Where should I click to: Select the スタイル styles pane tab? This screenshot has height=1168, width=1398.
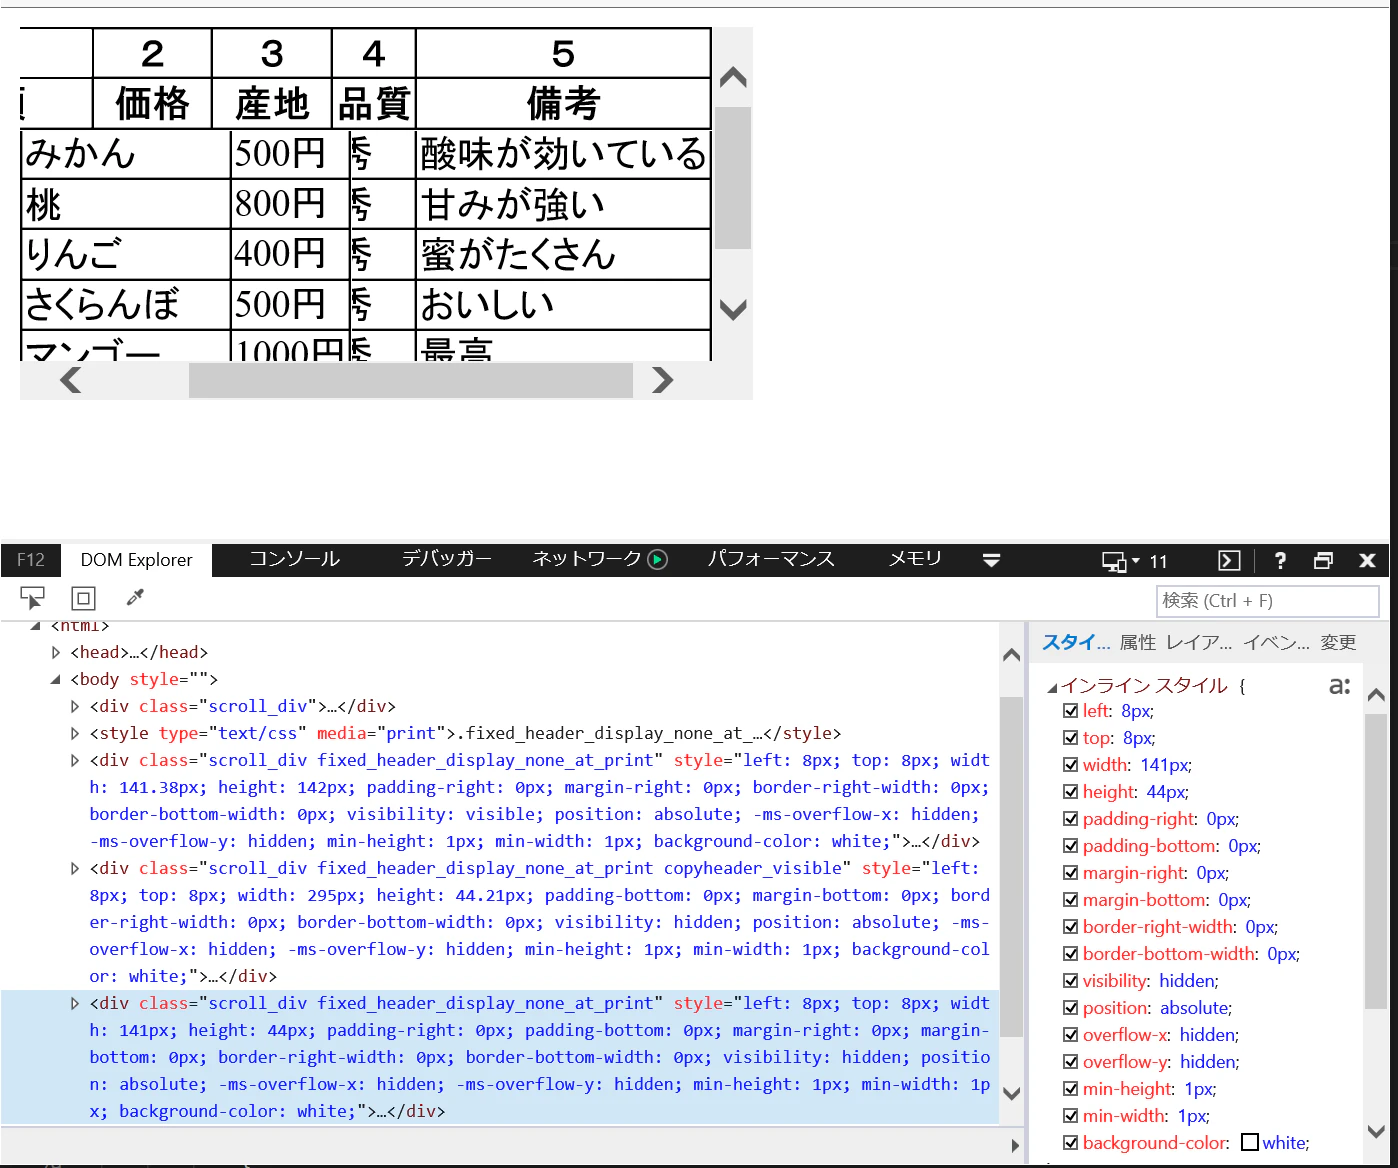(1076, 643)
